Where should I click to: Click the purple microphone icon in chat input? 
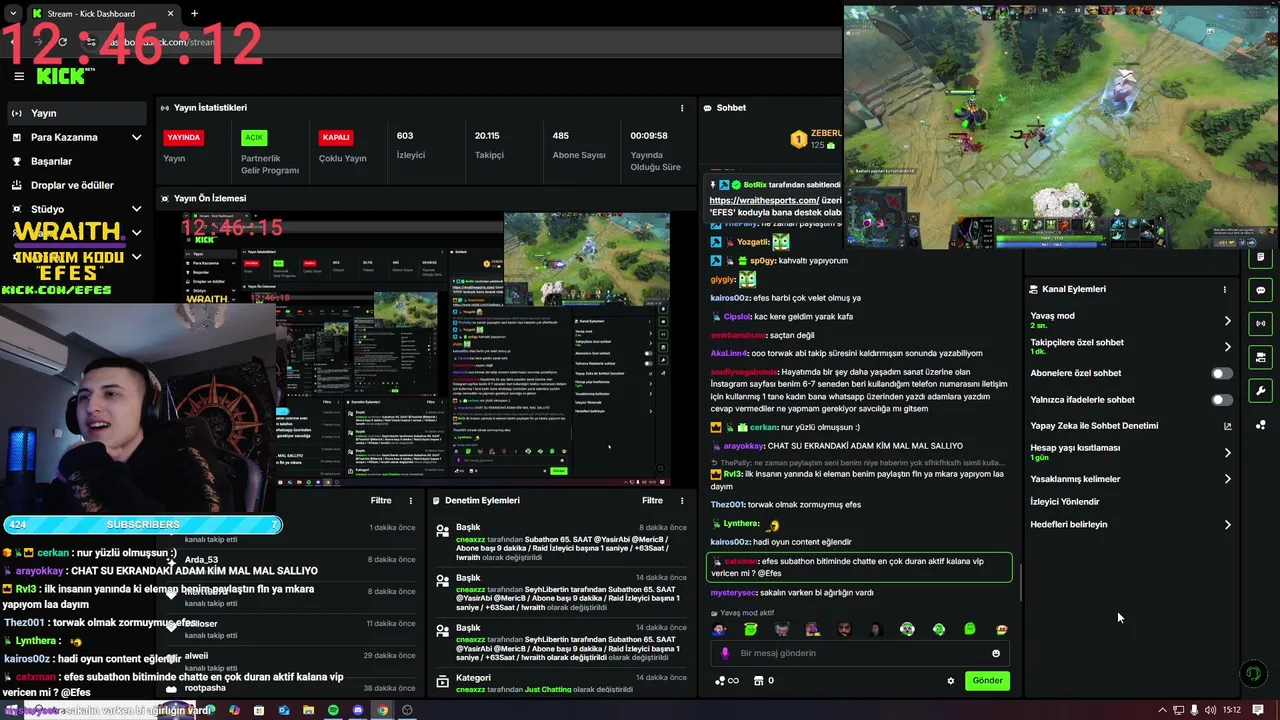(x=725, y=653)
